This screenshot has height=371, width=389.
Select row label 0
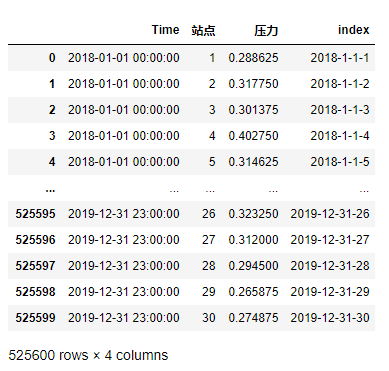coord(52,58)
